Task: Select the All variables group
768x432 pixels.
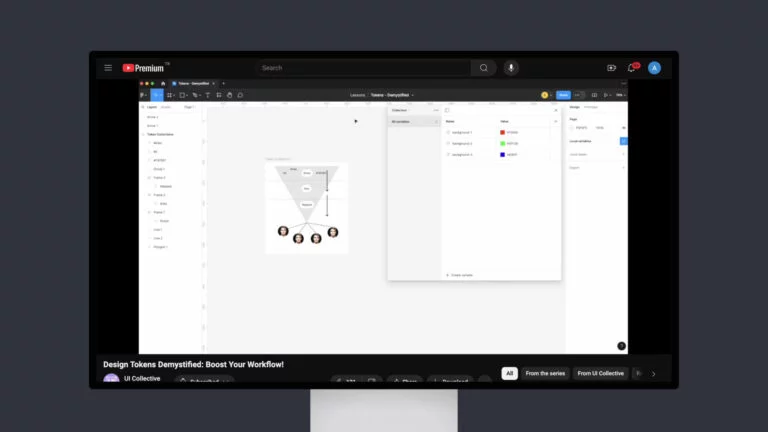Action: pos(414,121)
